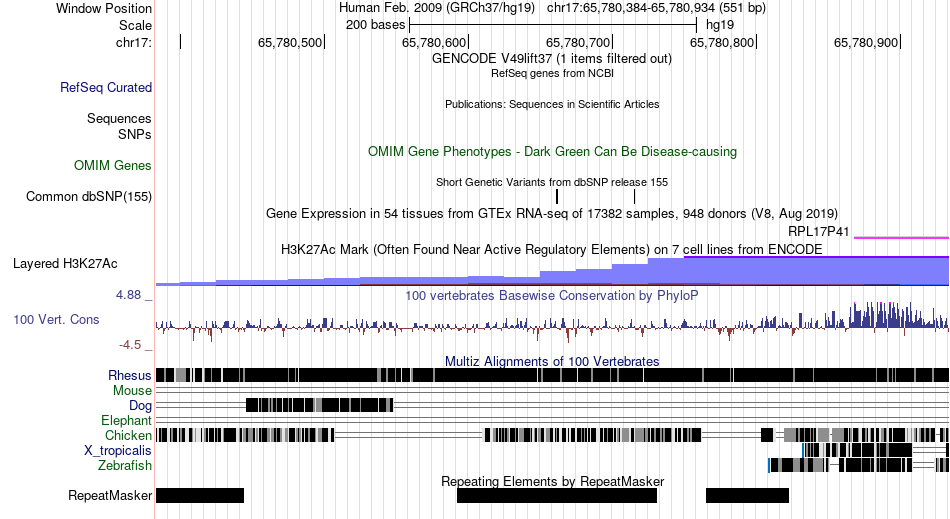This screenshot has height=519, width=950.
Task: Click the OMIM Genes track label
Action: (113, 165)
